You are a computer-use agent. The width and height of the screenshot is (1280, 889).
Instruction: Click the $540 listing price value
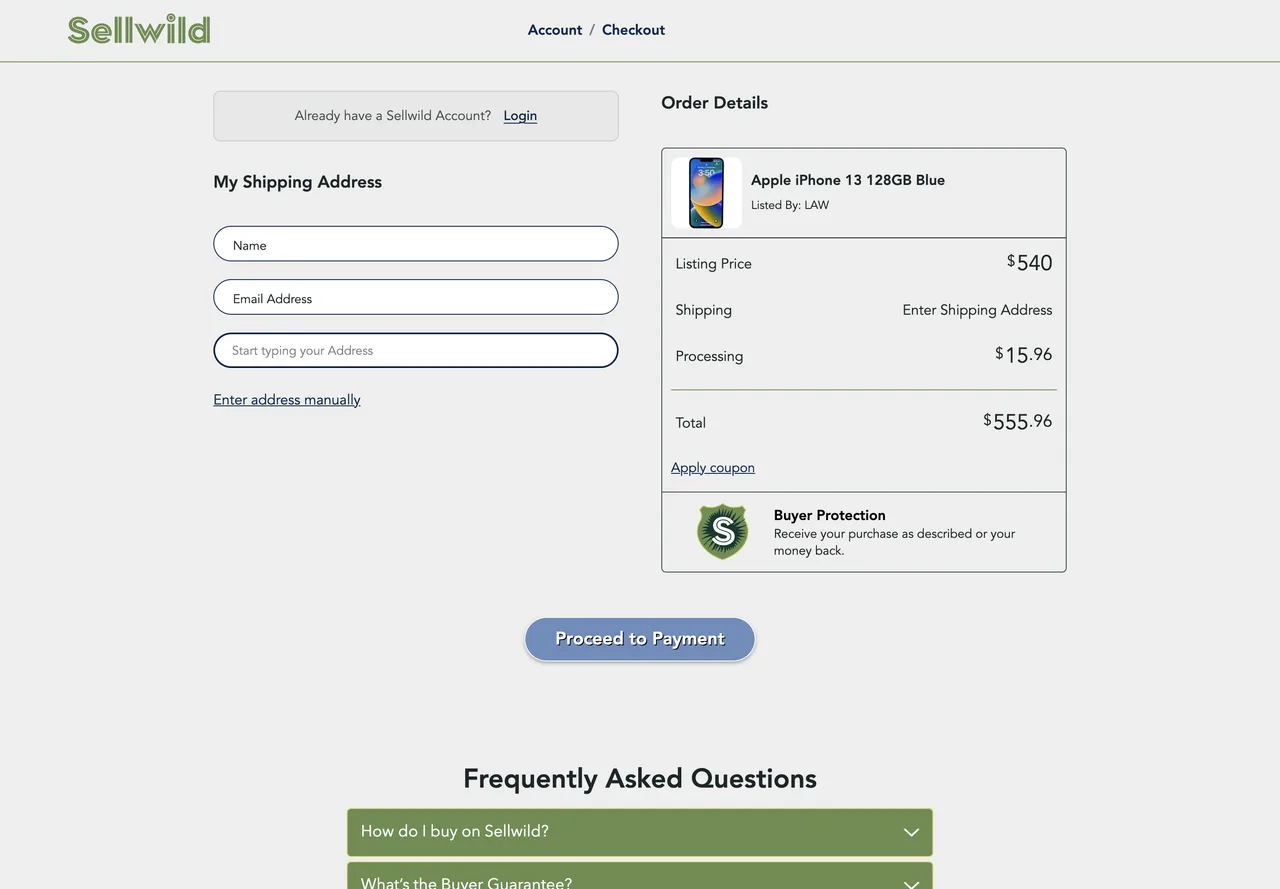tap(1030, 263)
